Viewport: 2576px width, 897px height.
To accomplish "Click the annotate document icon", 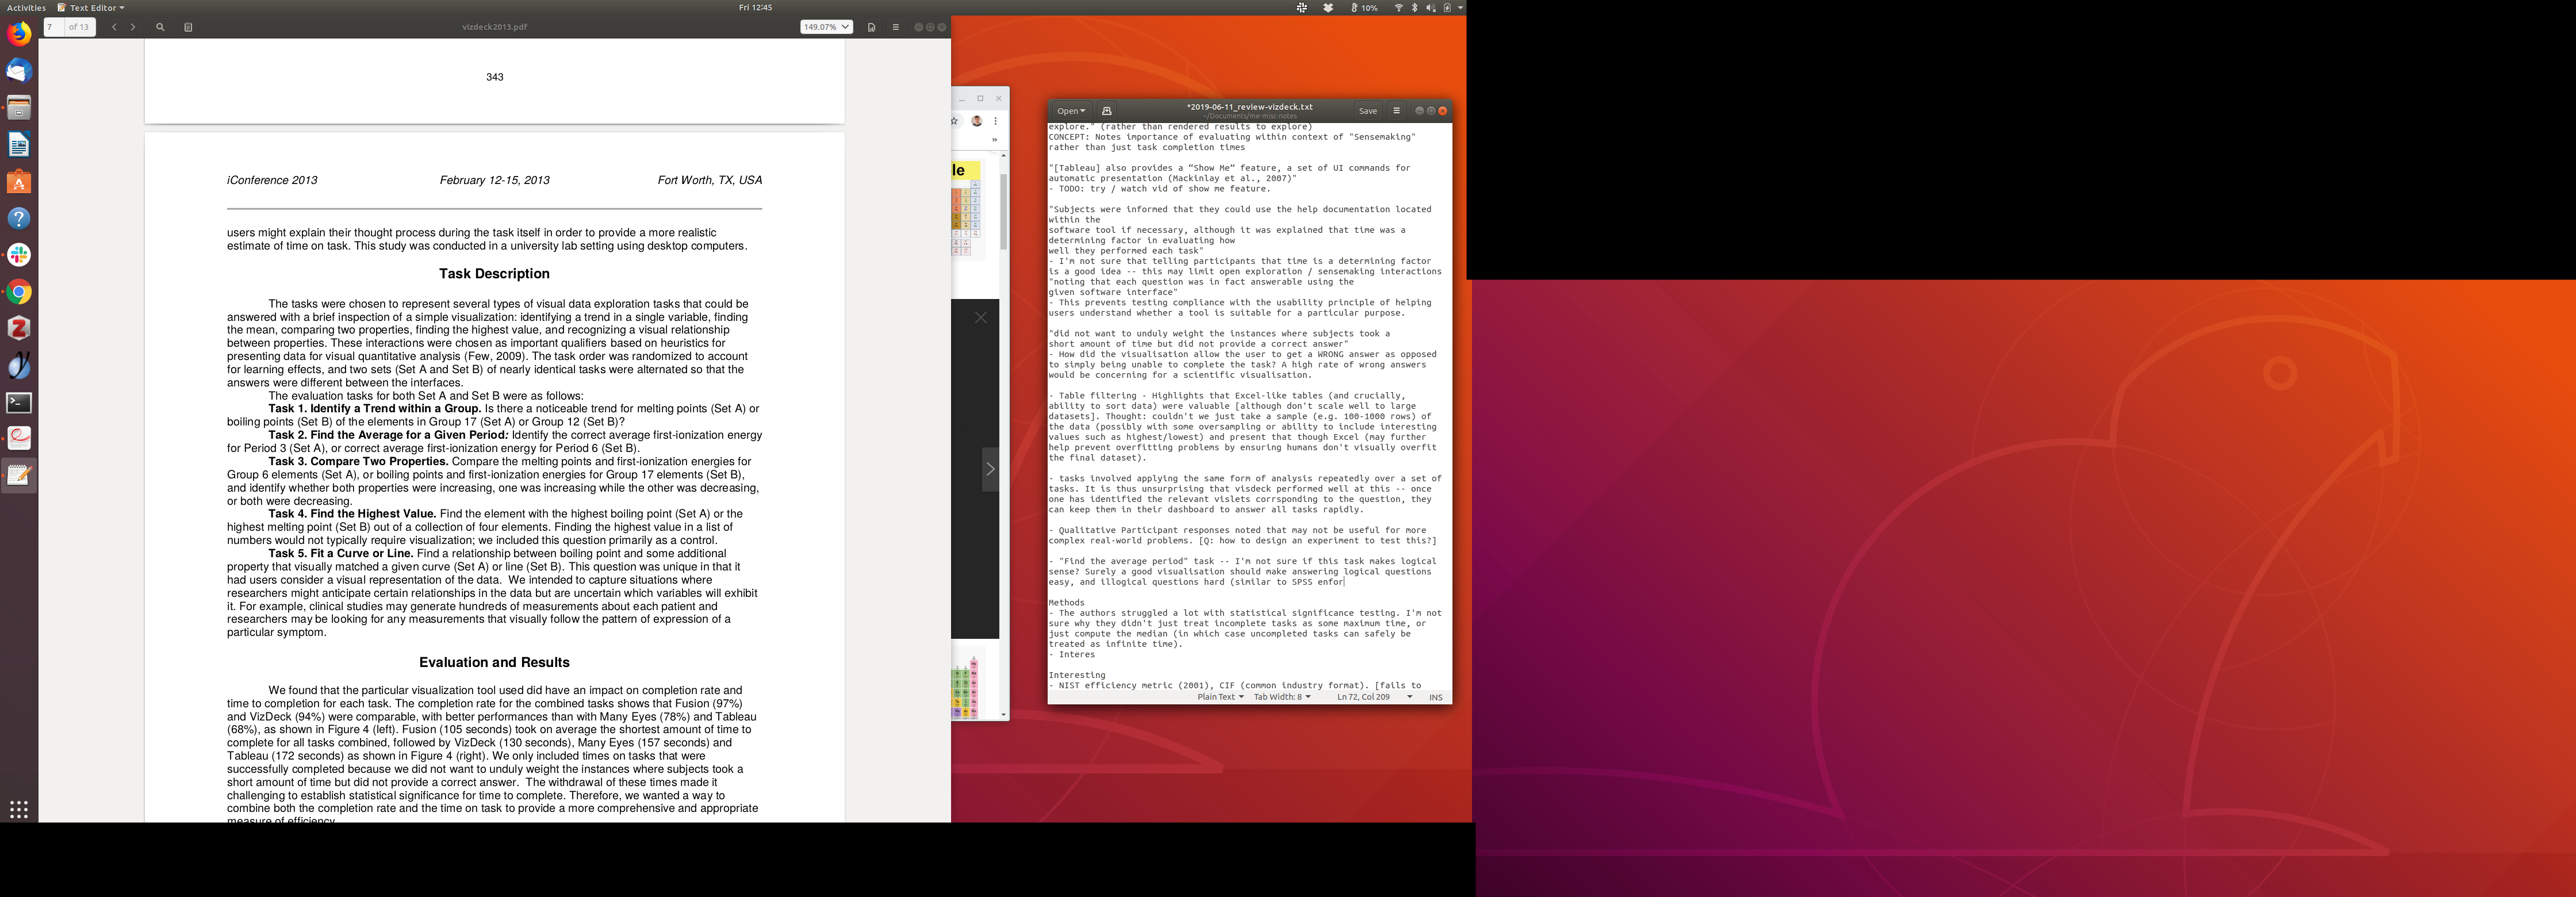I will [188, 27].
